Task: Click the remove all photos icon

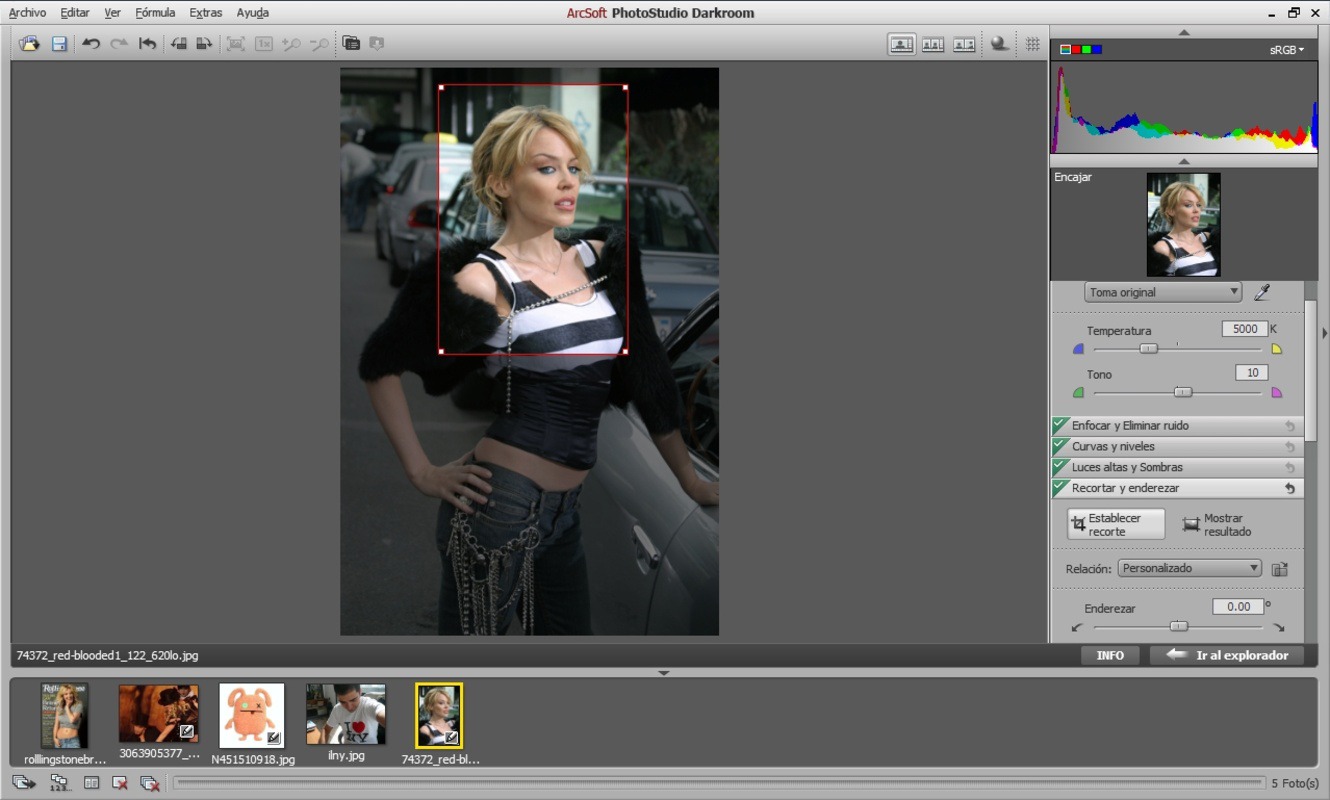Action: (x=149, y=783)
